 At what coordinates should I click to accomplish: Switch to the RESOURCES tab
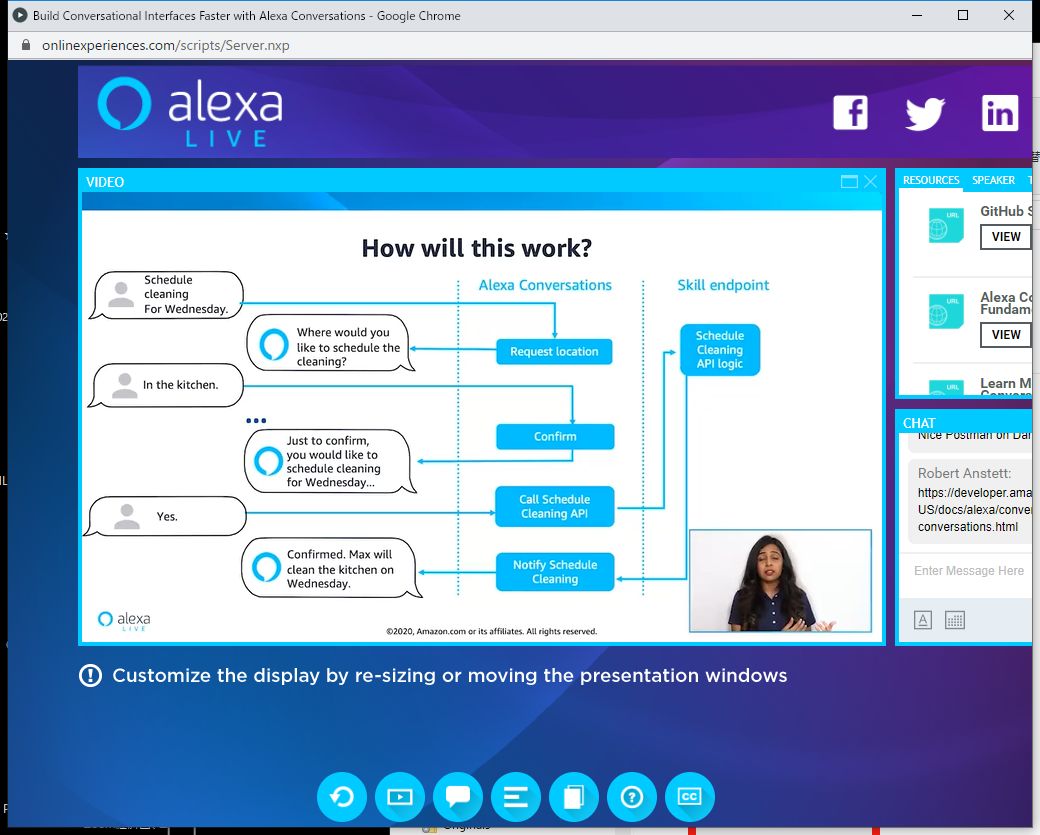[931, 180]
